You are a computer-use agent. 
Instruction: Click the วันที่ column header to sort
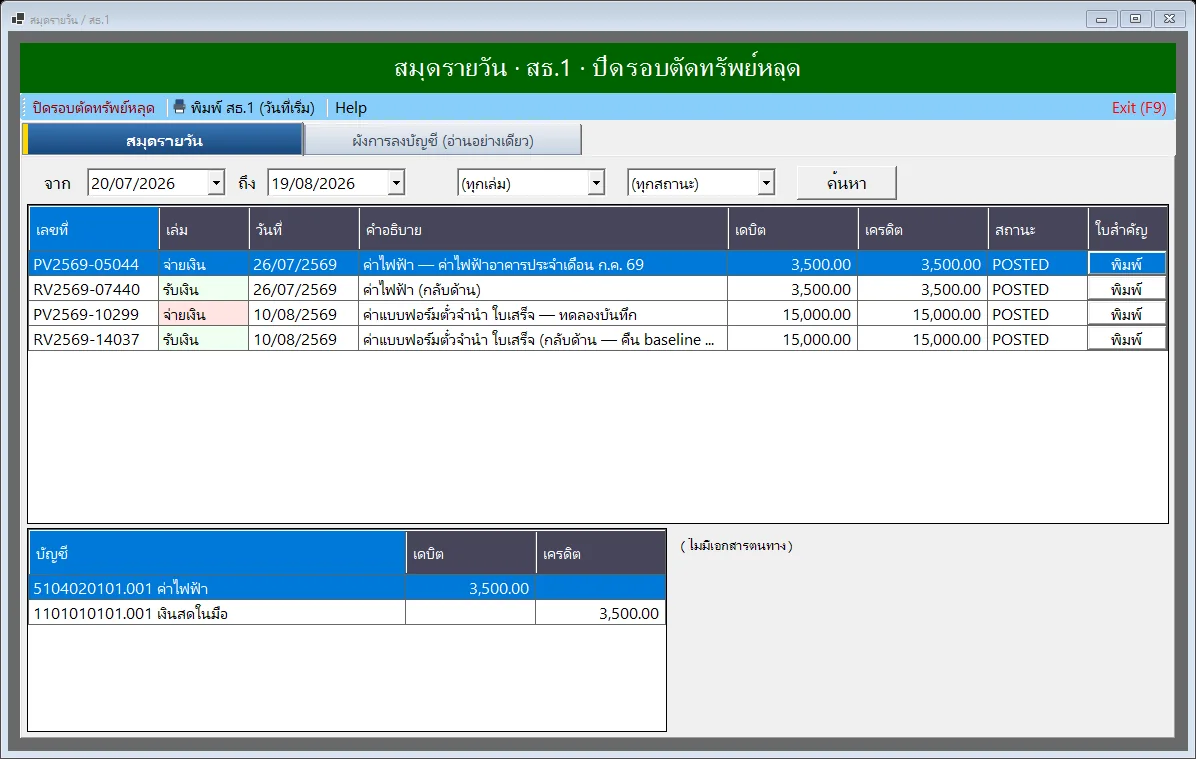[304, 230]
